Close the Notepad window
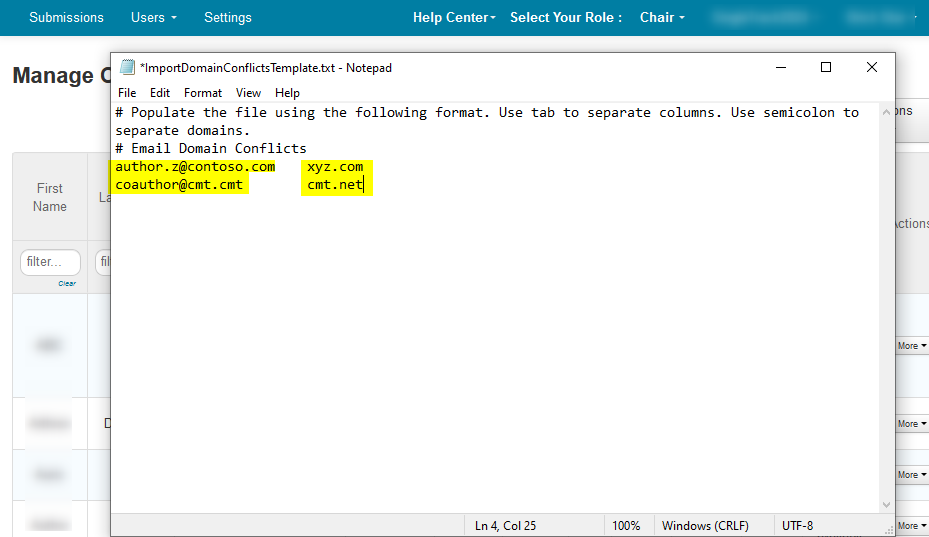 tap(872, 67)
